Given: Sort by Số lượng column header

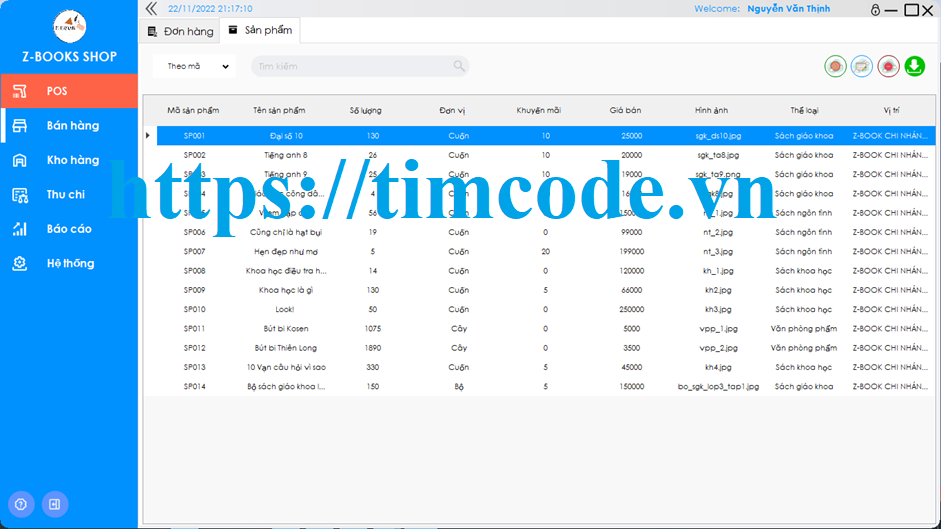Looking at the screenshot, I should [365, 110].
